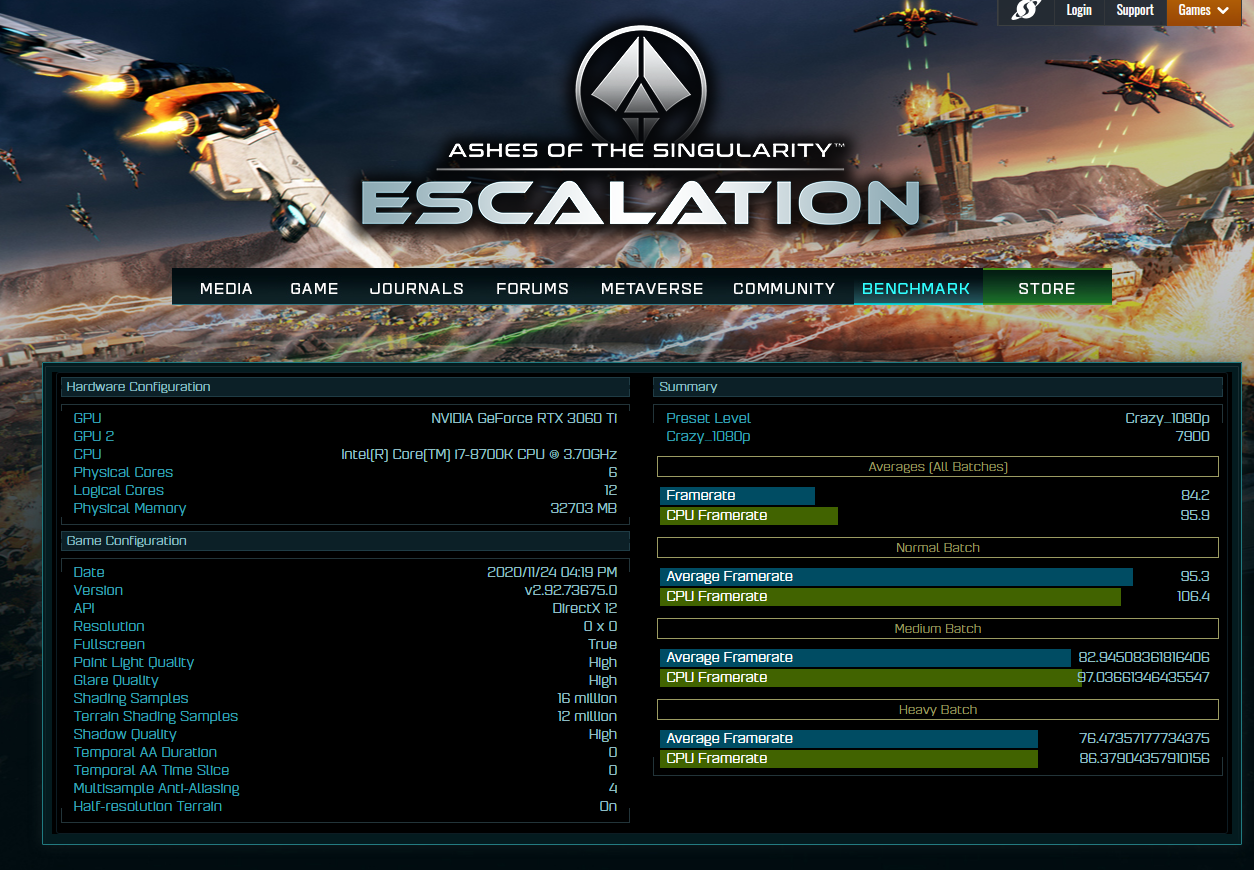Select the Journals nav tab

coord(417,288)
